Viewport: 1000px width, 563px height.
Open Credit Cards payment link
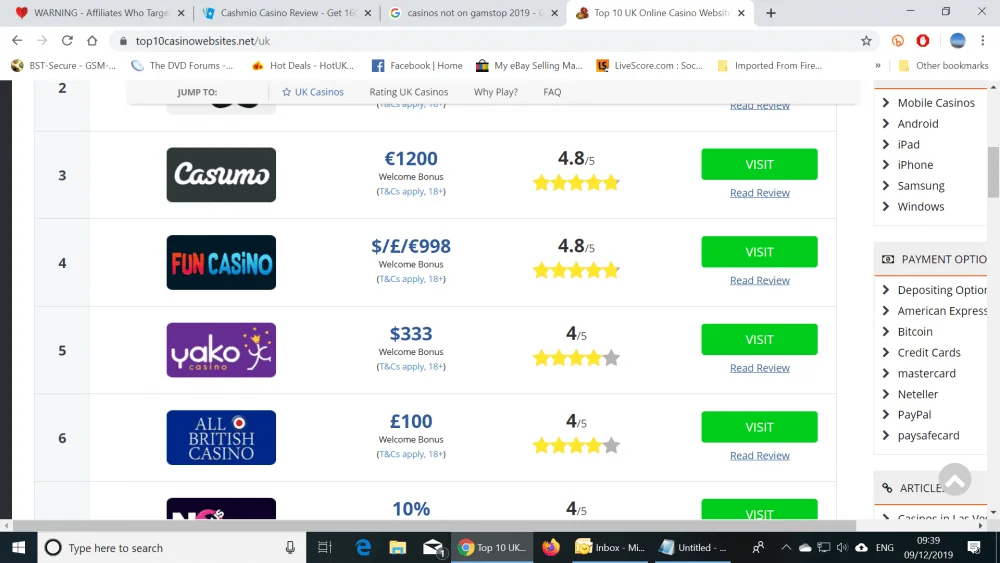pos(929,353)
